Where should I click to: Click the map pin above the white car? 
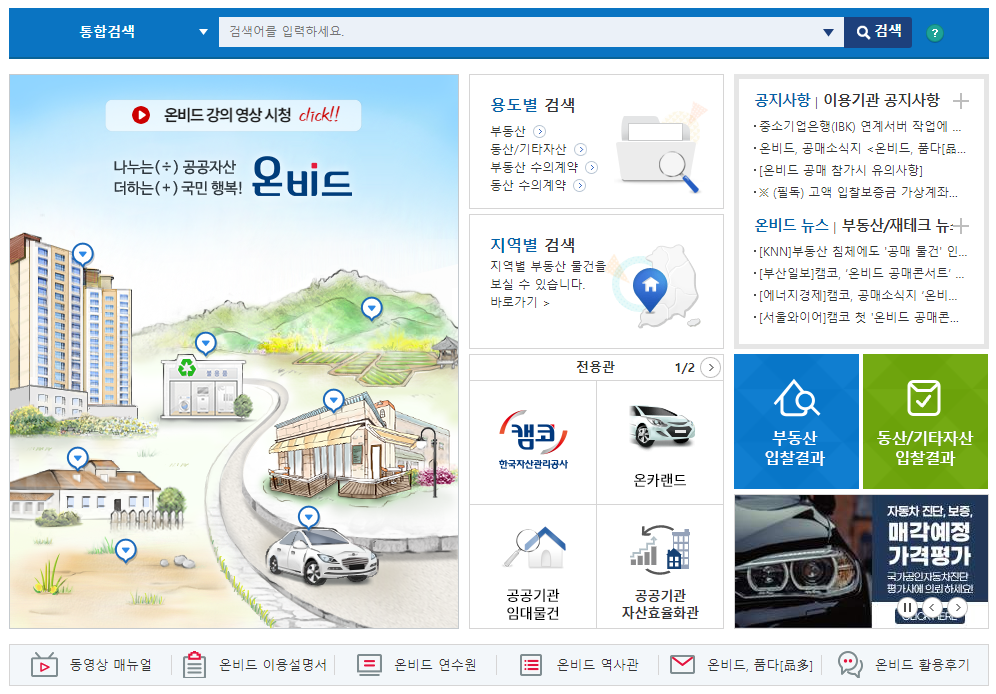309,517
